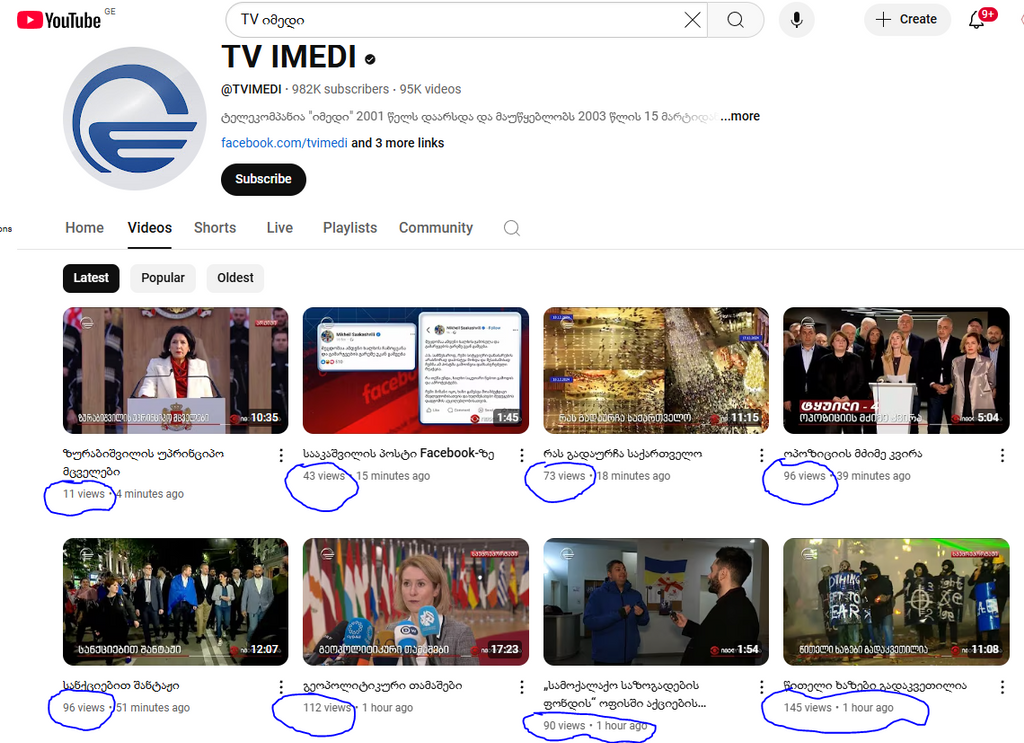Screen dimensions: 1024x743
Task: Click the YouTube logo to go home
Action: [x=58, y=20]
